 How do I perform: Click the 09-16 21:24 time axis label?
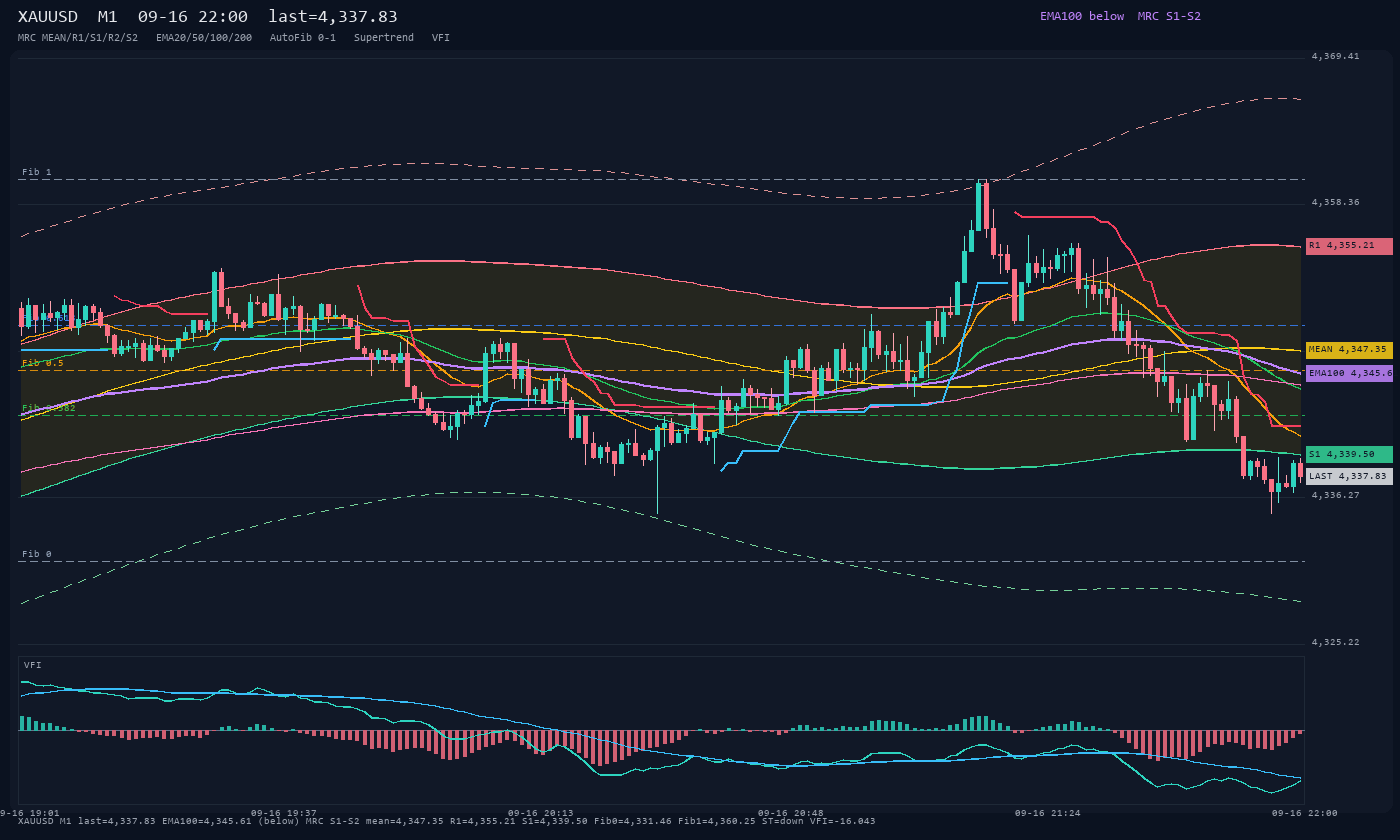coord(1047,813)
